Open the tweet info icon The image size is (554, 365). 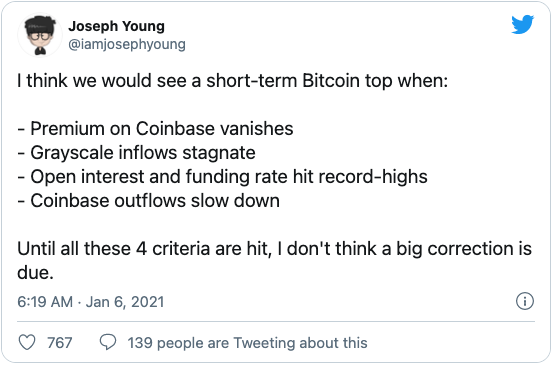(525, 301)
